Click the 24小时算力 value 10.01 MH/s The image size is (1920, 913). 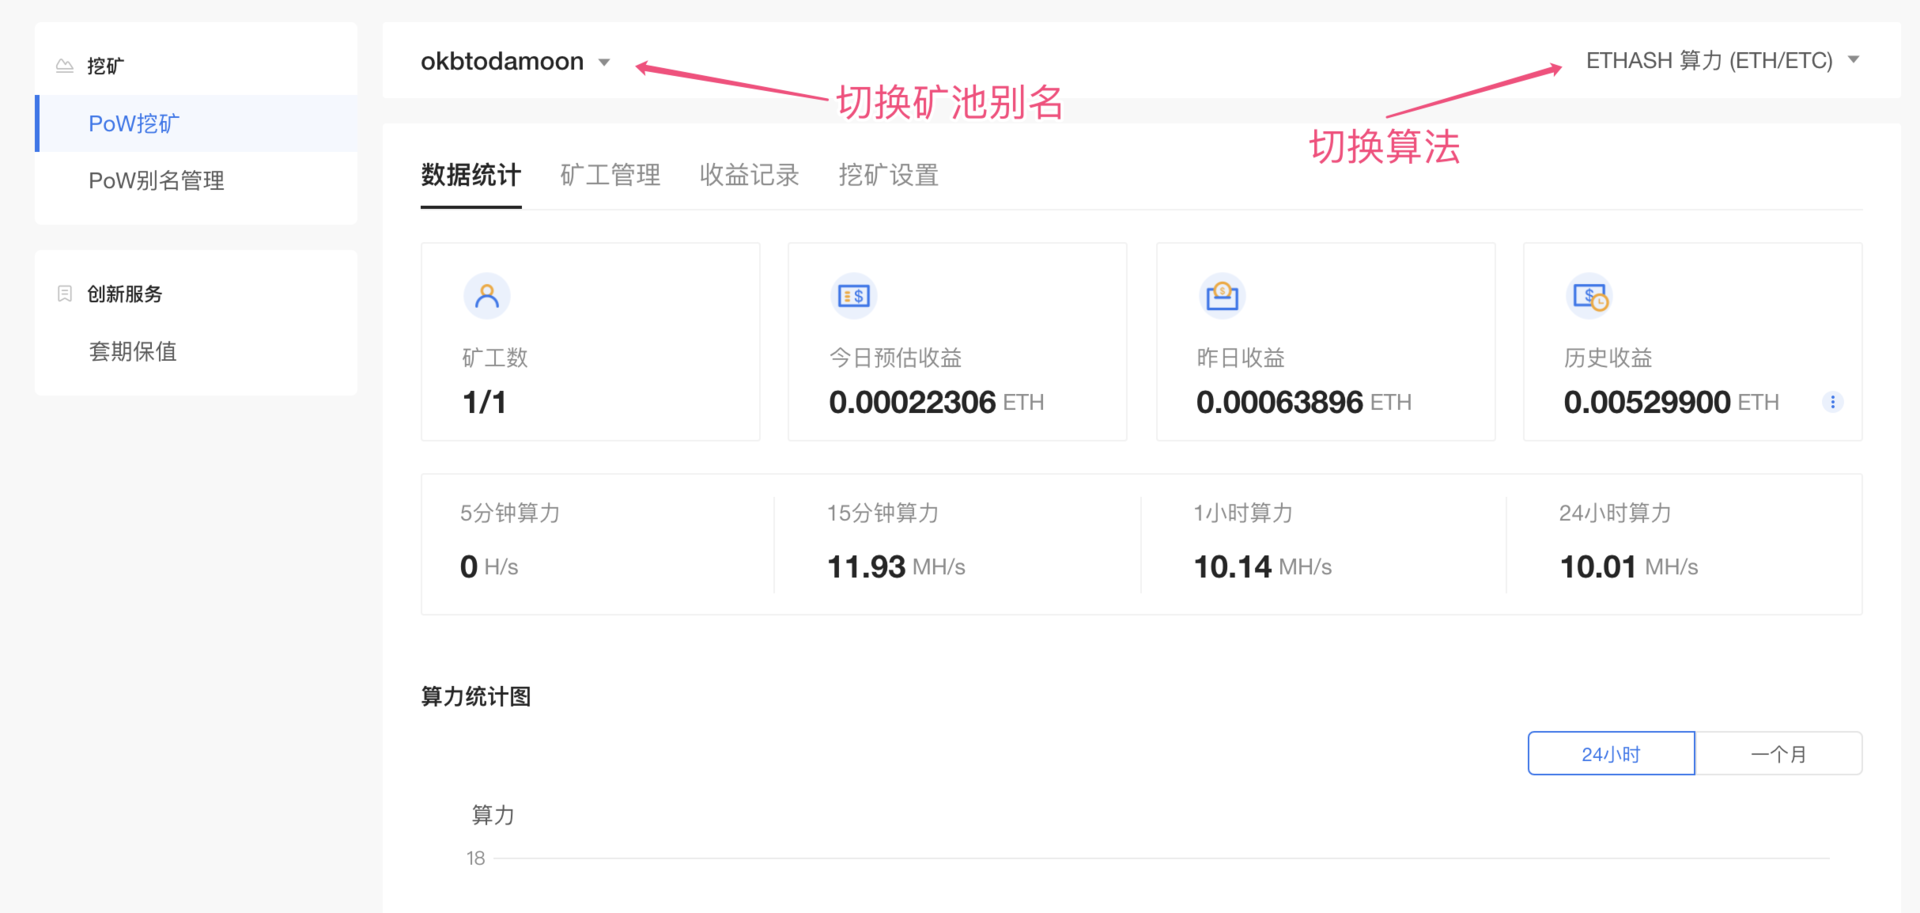tap(1629, 567)
